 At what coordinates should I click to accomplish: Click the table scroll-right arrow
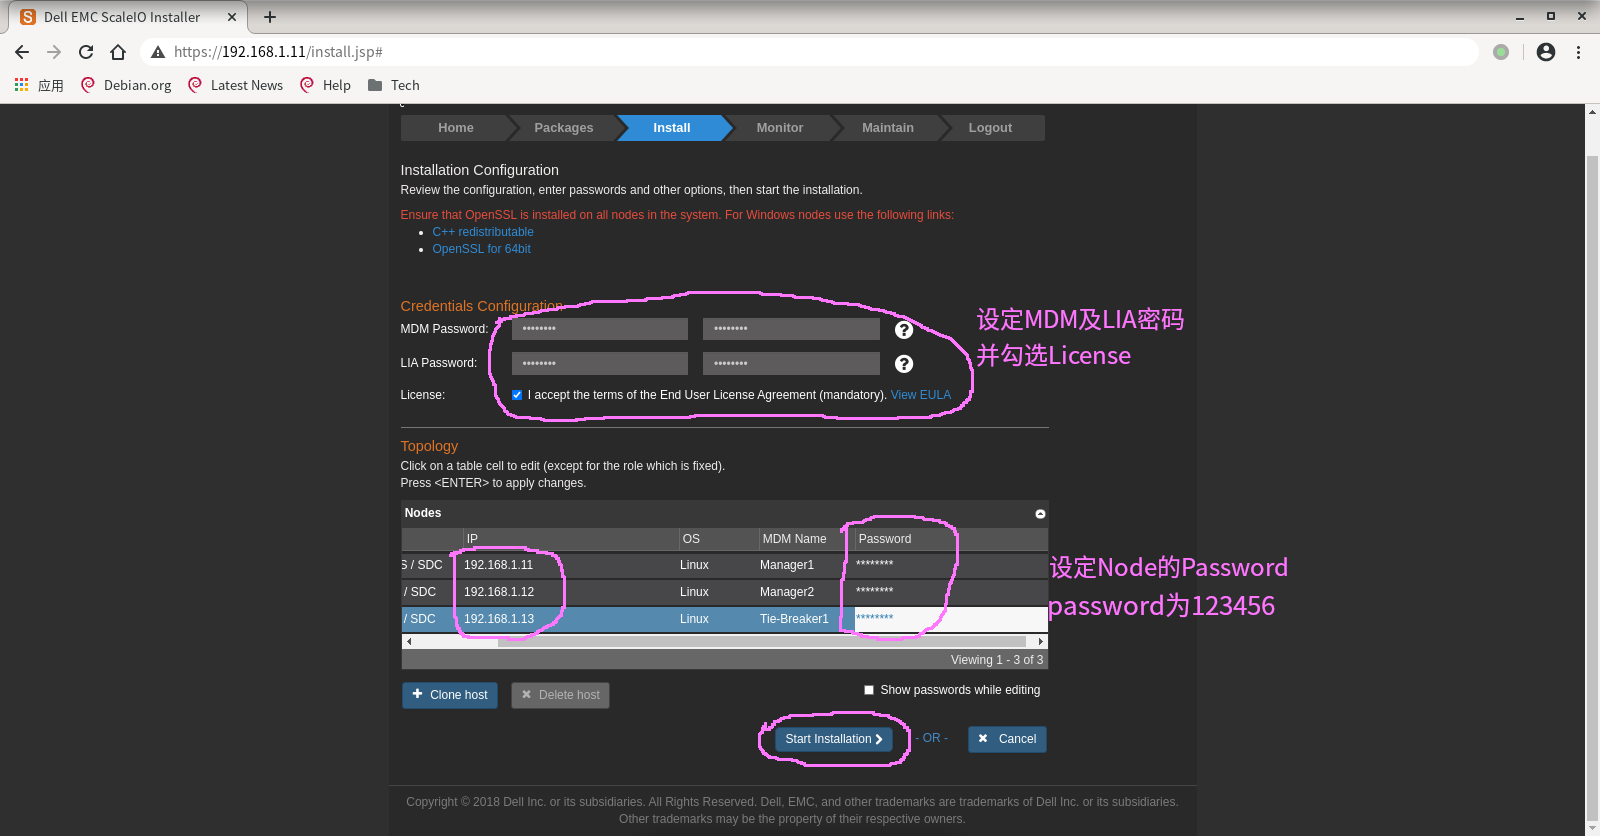(1041, 642)
